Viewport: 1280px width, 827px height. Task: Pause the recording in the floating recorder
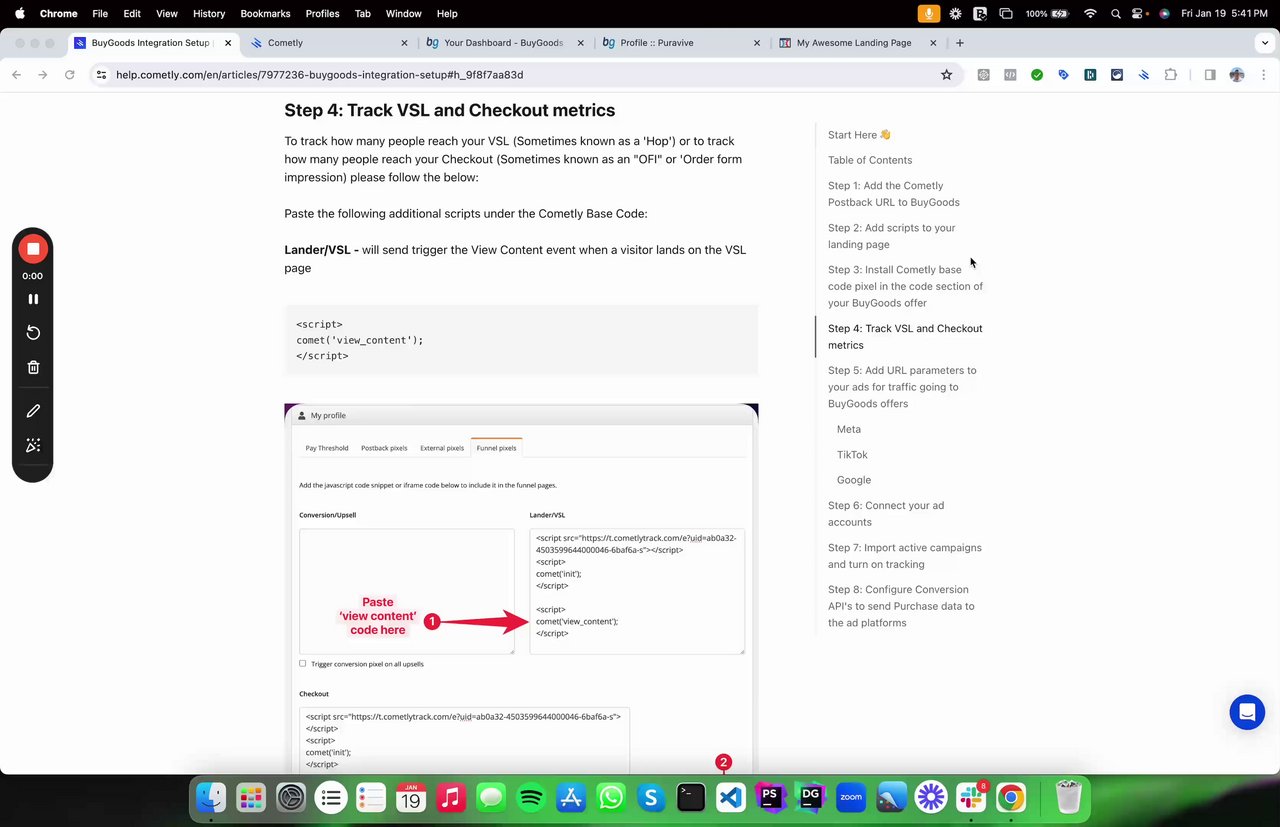(x=33, y=299)
